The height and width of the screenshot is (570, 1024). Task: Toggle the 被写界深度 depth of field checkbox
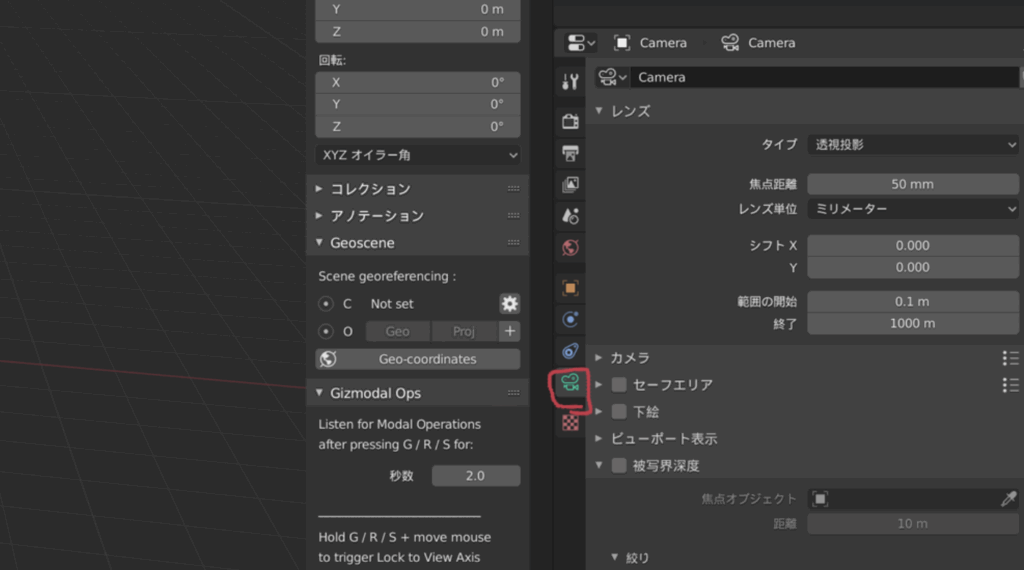point(619,466)
